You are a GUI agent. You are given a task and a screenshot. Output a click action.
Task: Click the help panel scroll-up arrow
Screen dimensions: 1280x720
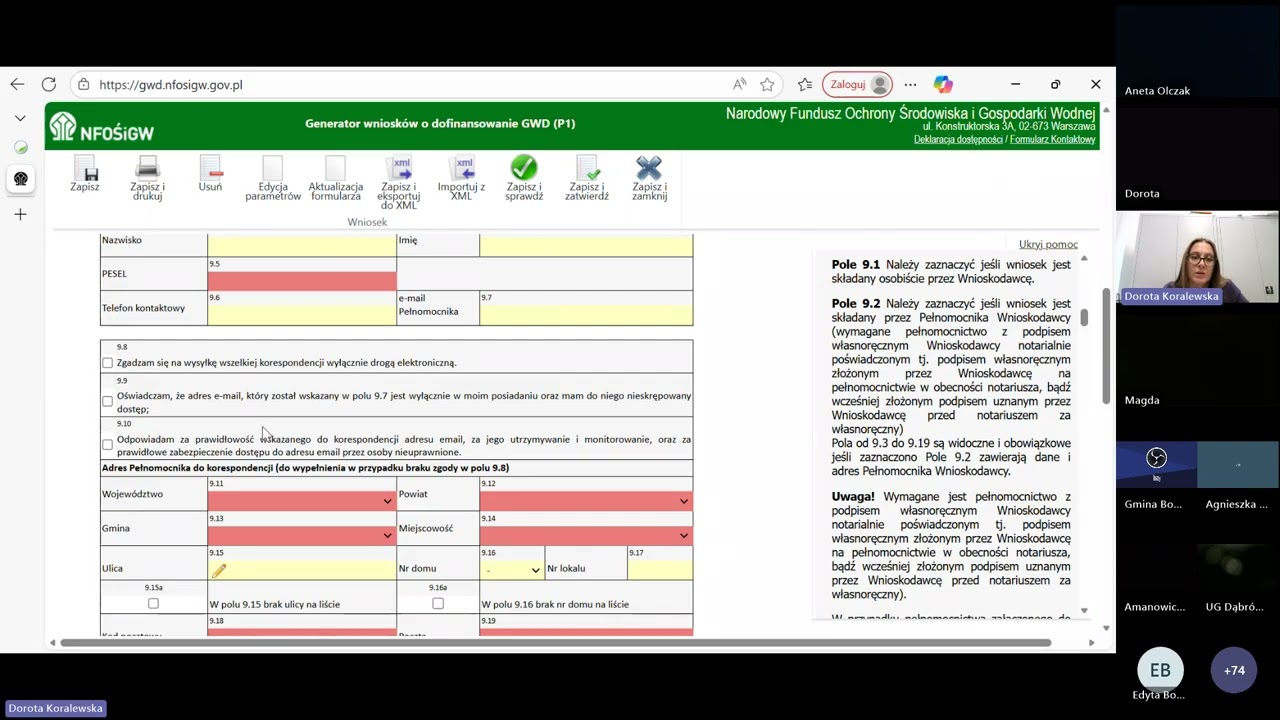(x=1084, y=258)
